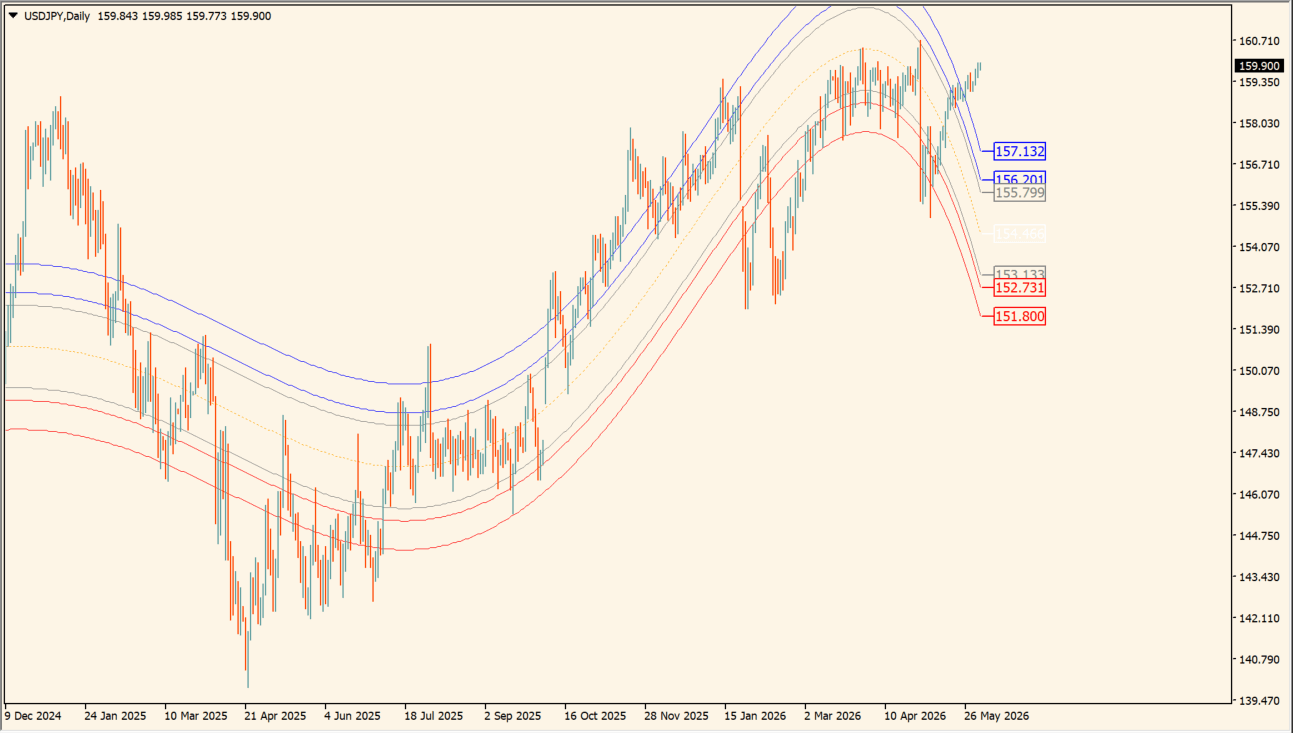Click the 148.750 price scale value

pos(1259,412)
